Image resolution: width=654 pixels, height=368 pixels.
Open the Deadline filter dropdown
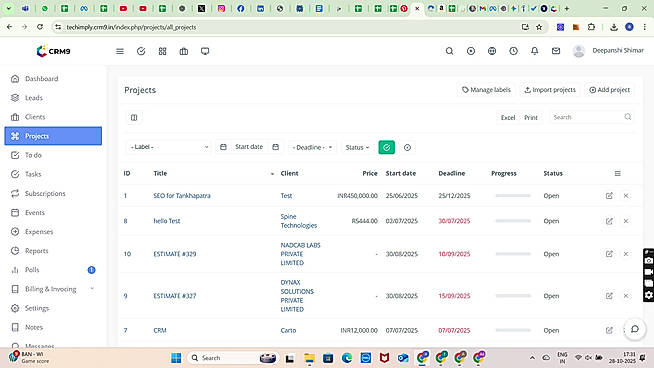tap(312, 147)
